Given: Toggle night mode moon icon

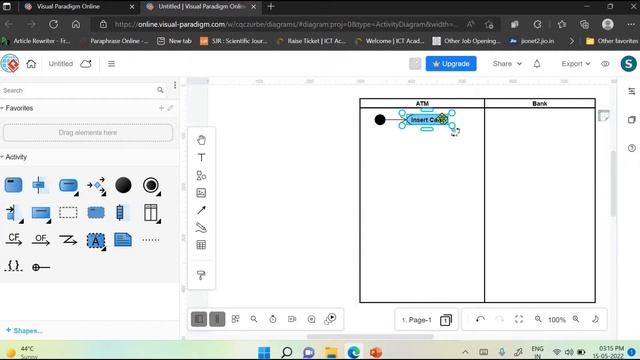Looking at the screenshot, I should pyautogui.click(x=596, y=319).
